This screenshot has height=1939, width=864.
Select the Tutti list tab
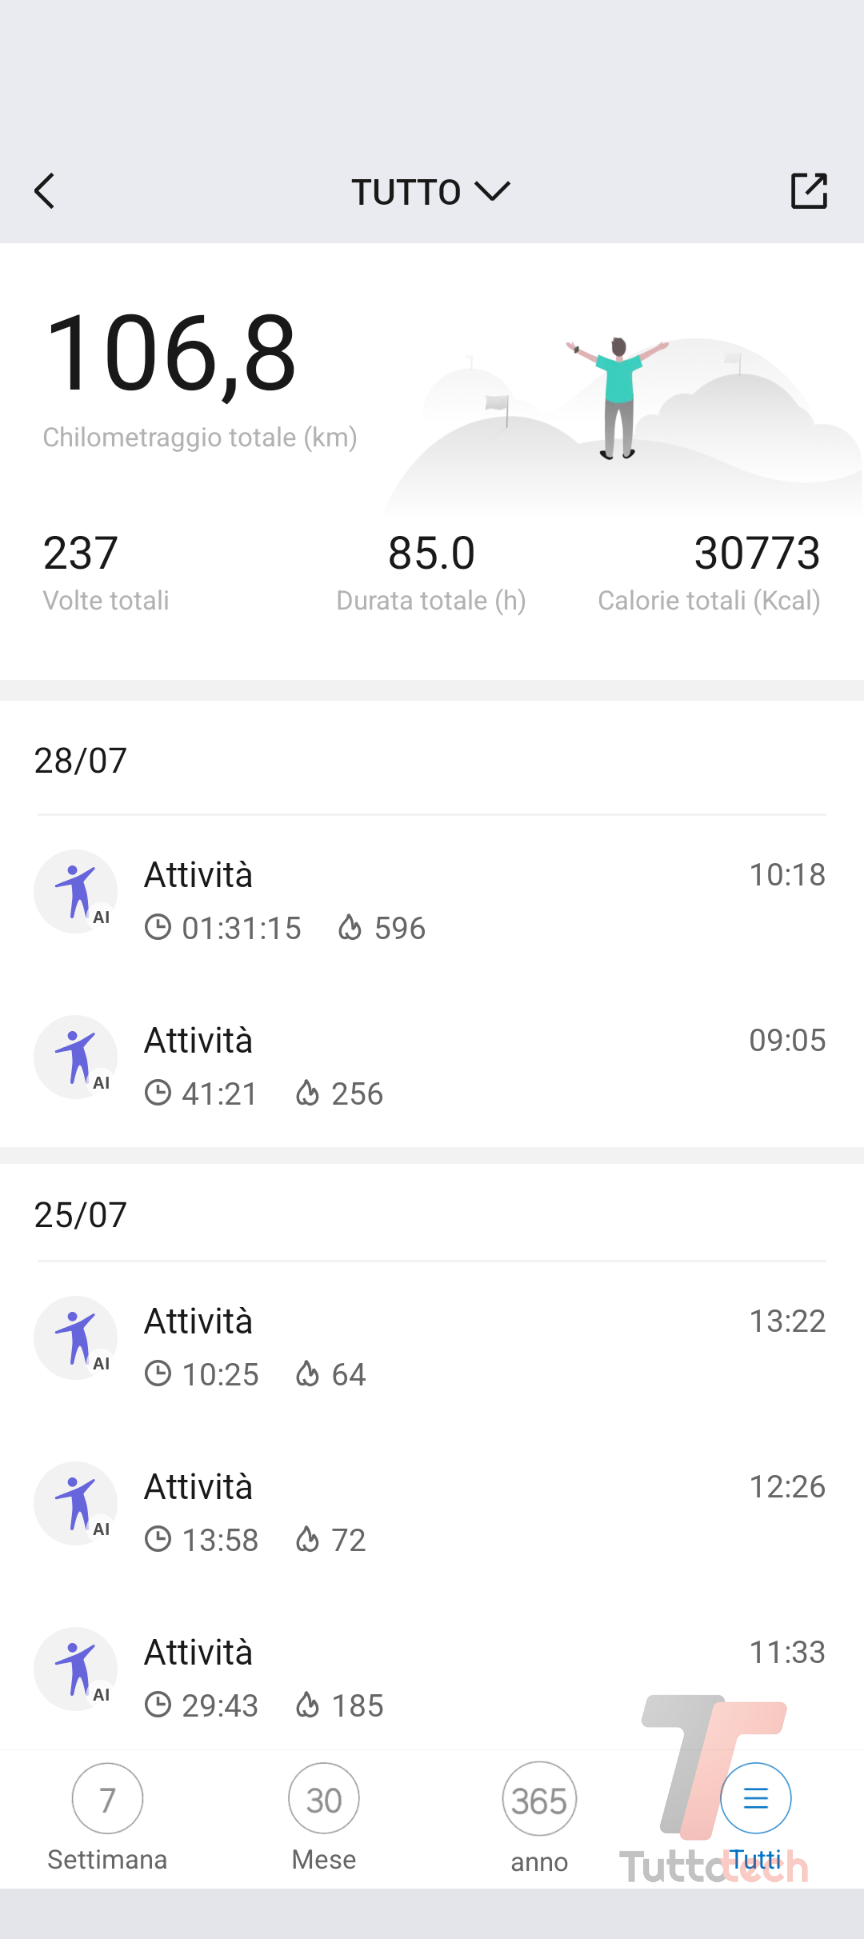pyautogui.click(x=756, y=1817)
